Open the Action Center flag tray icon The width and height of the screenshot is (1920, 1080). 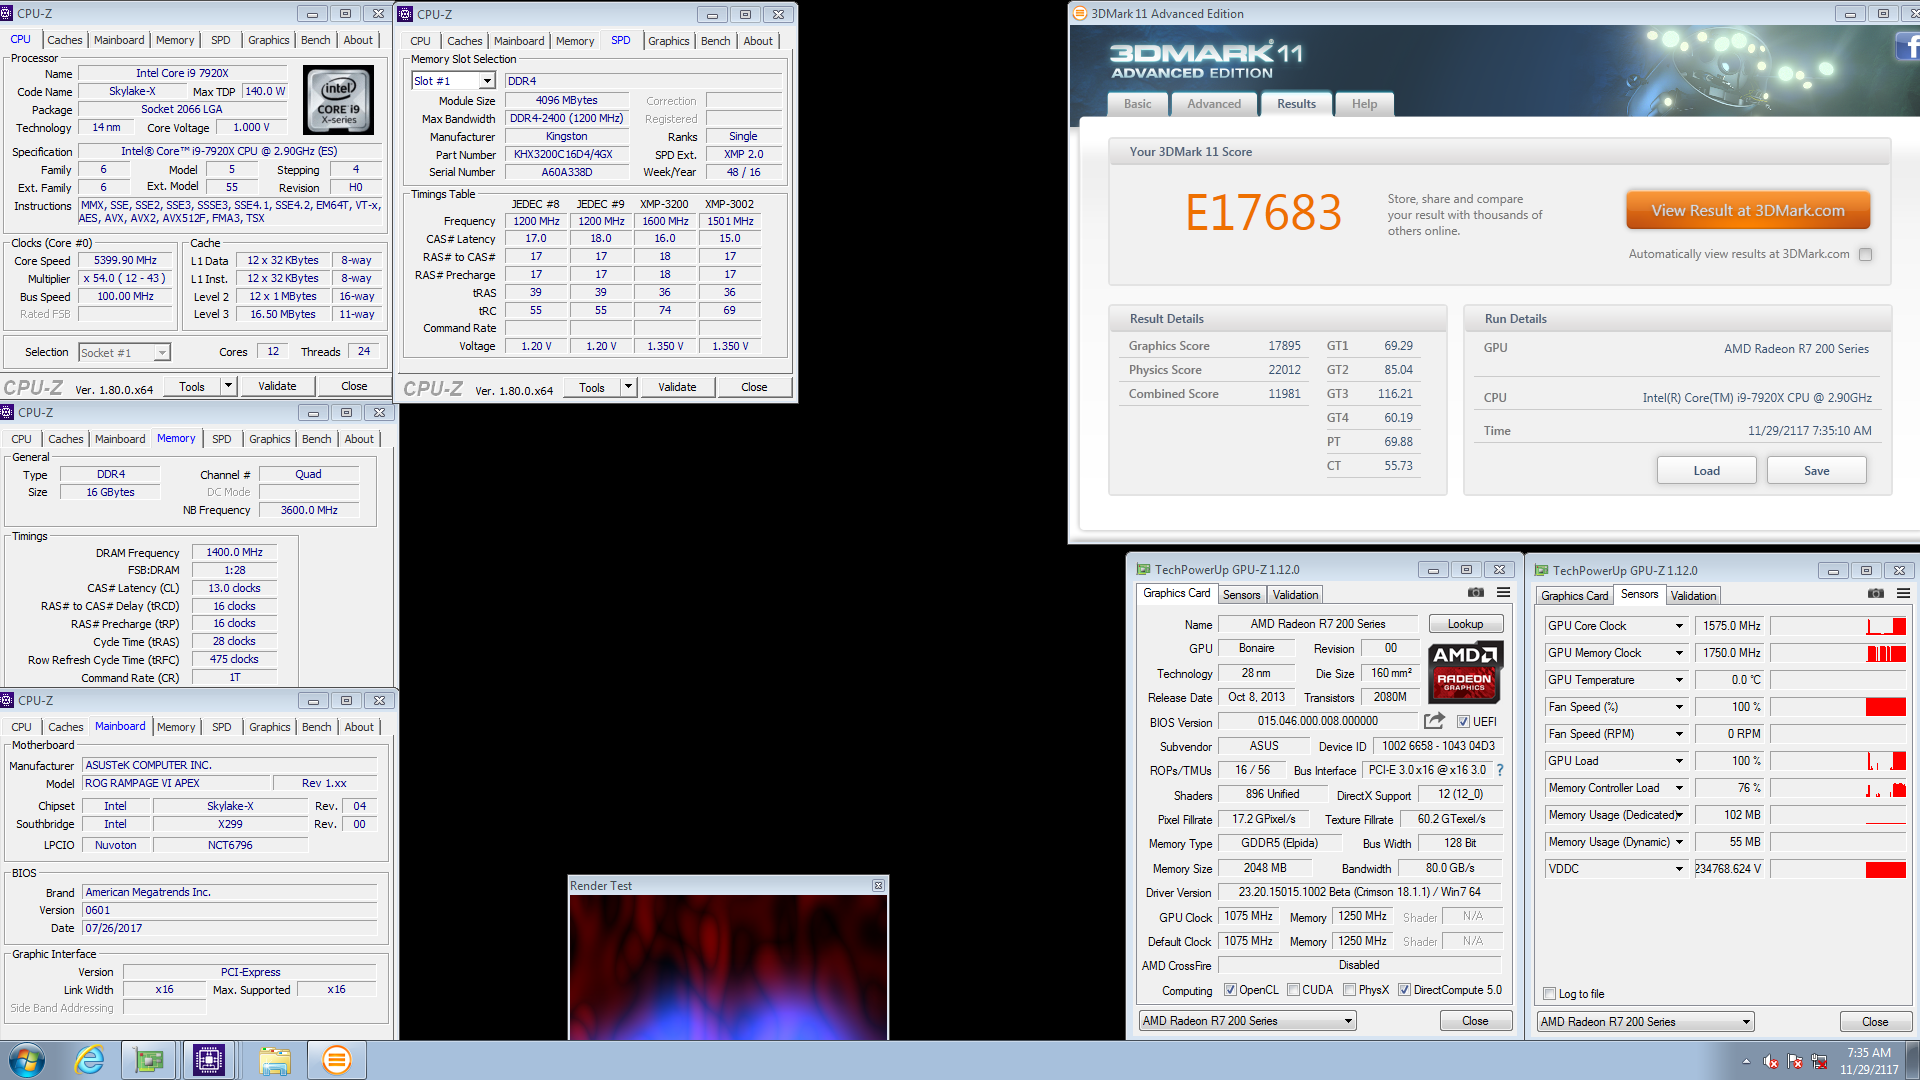(x=1795, y=1061)
